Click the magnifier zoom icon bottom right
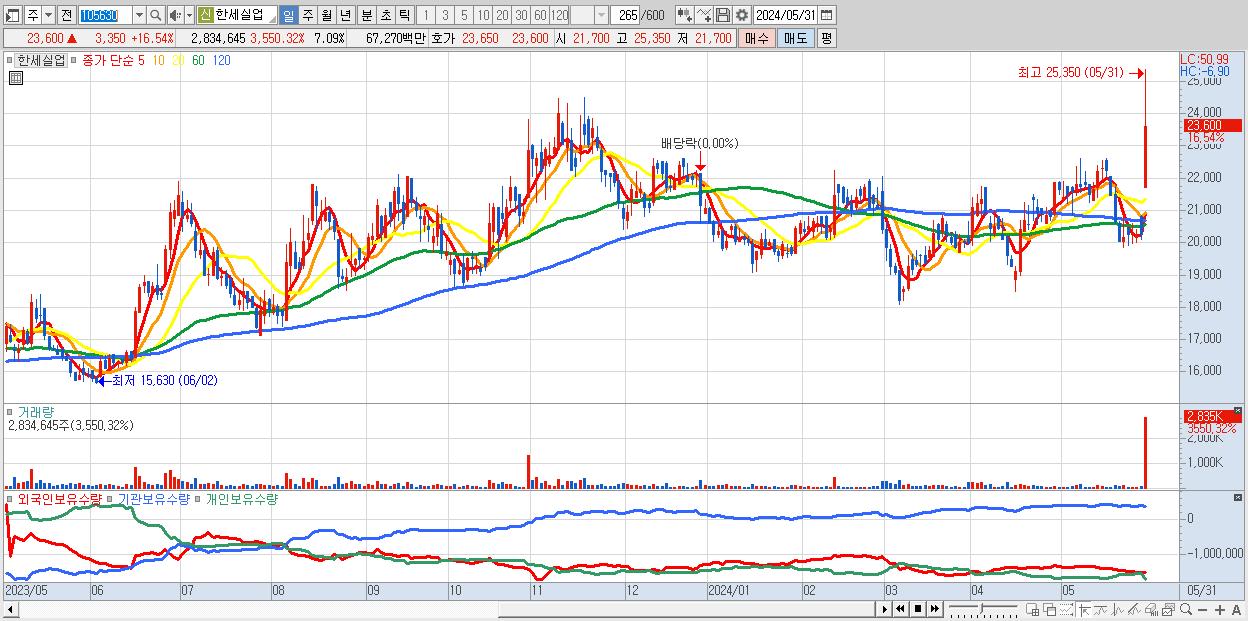This screenshot has height=621, width=1248. (x=1186, y=609)
